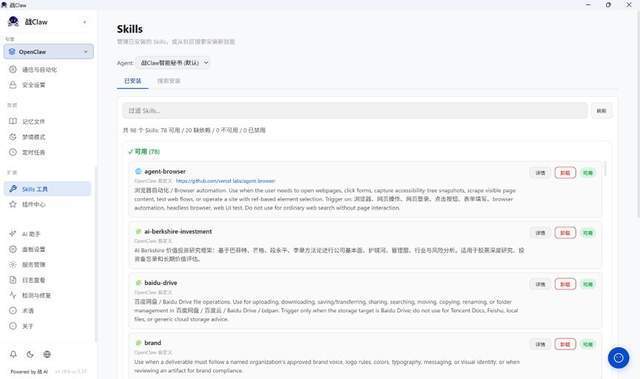This screenshot has width=640, height=379.
Task: Open the lock icon security settings item
Action: (x=47, y=85)
